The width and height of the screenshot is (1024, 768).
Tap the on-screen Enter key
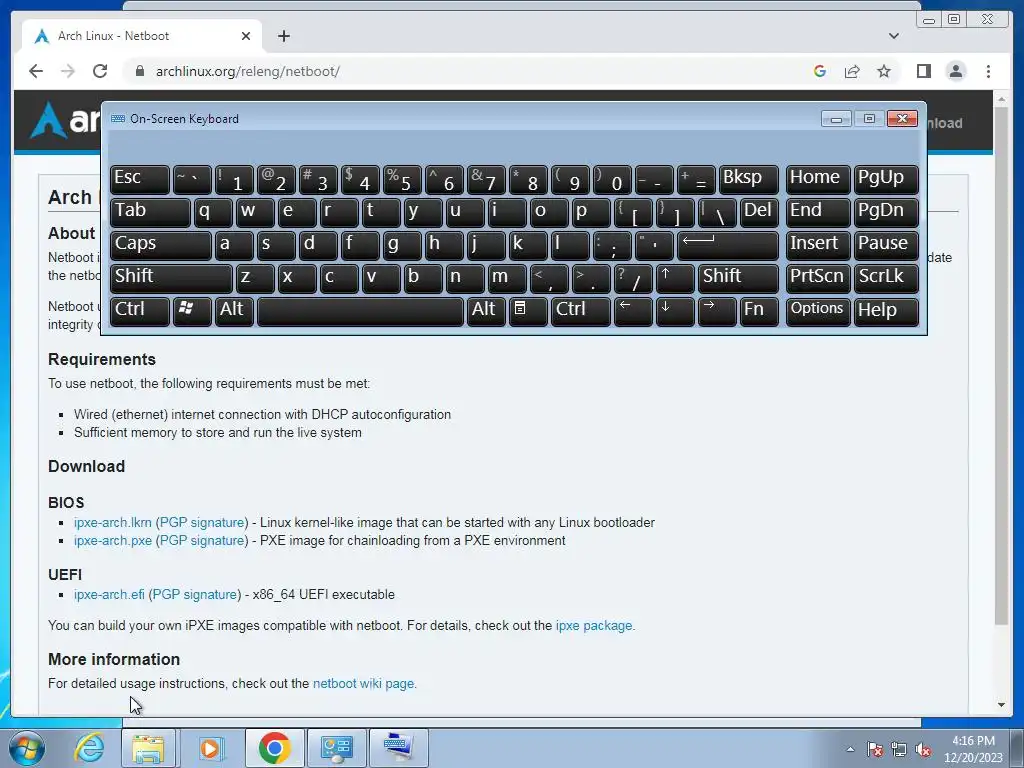tap(728, 246)
